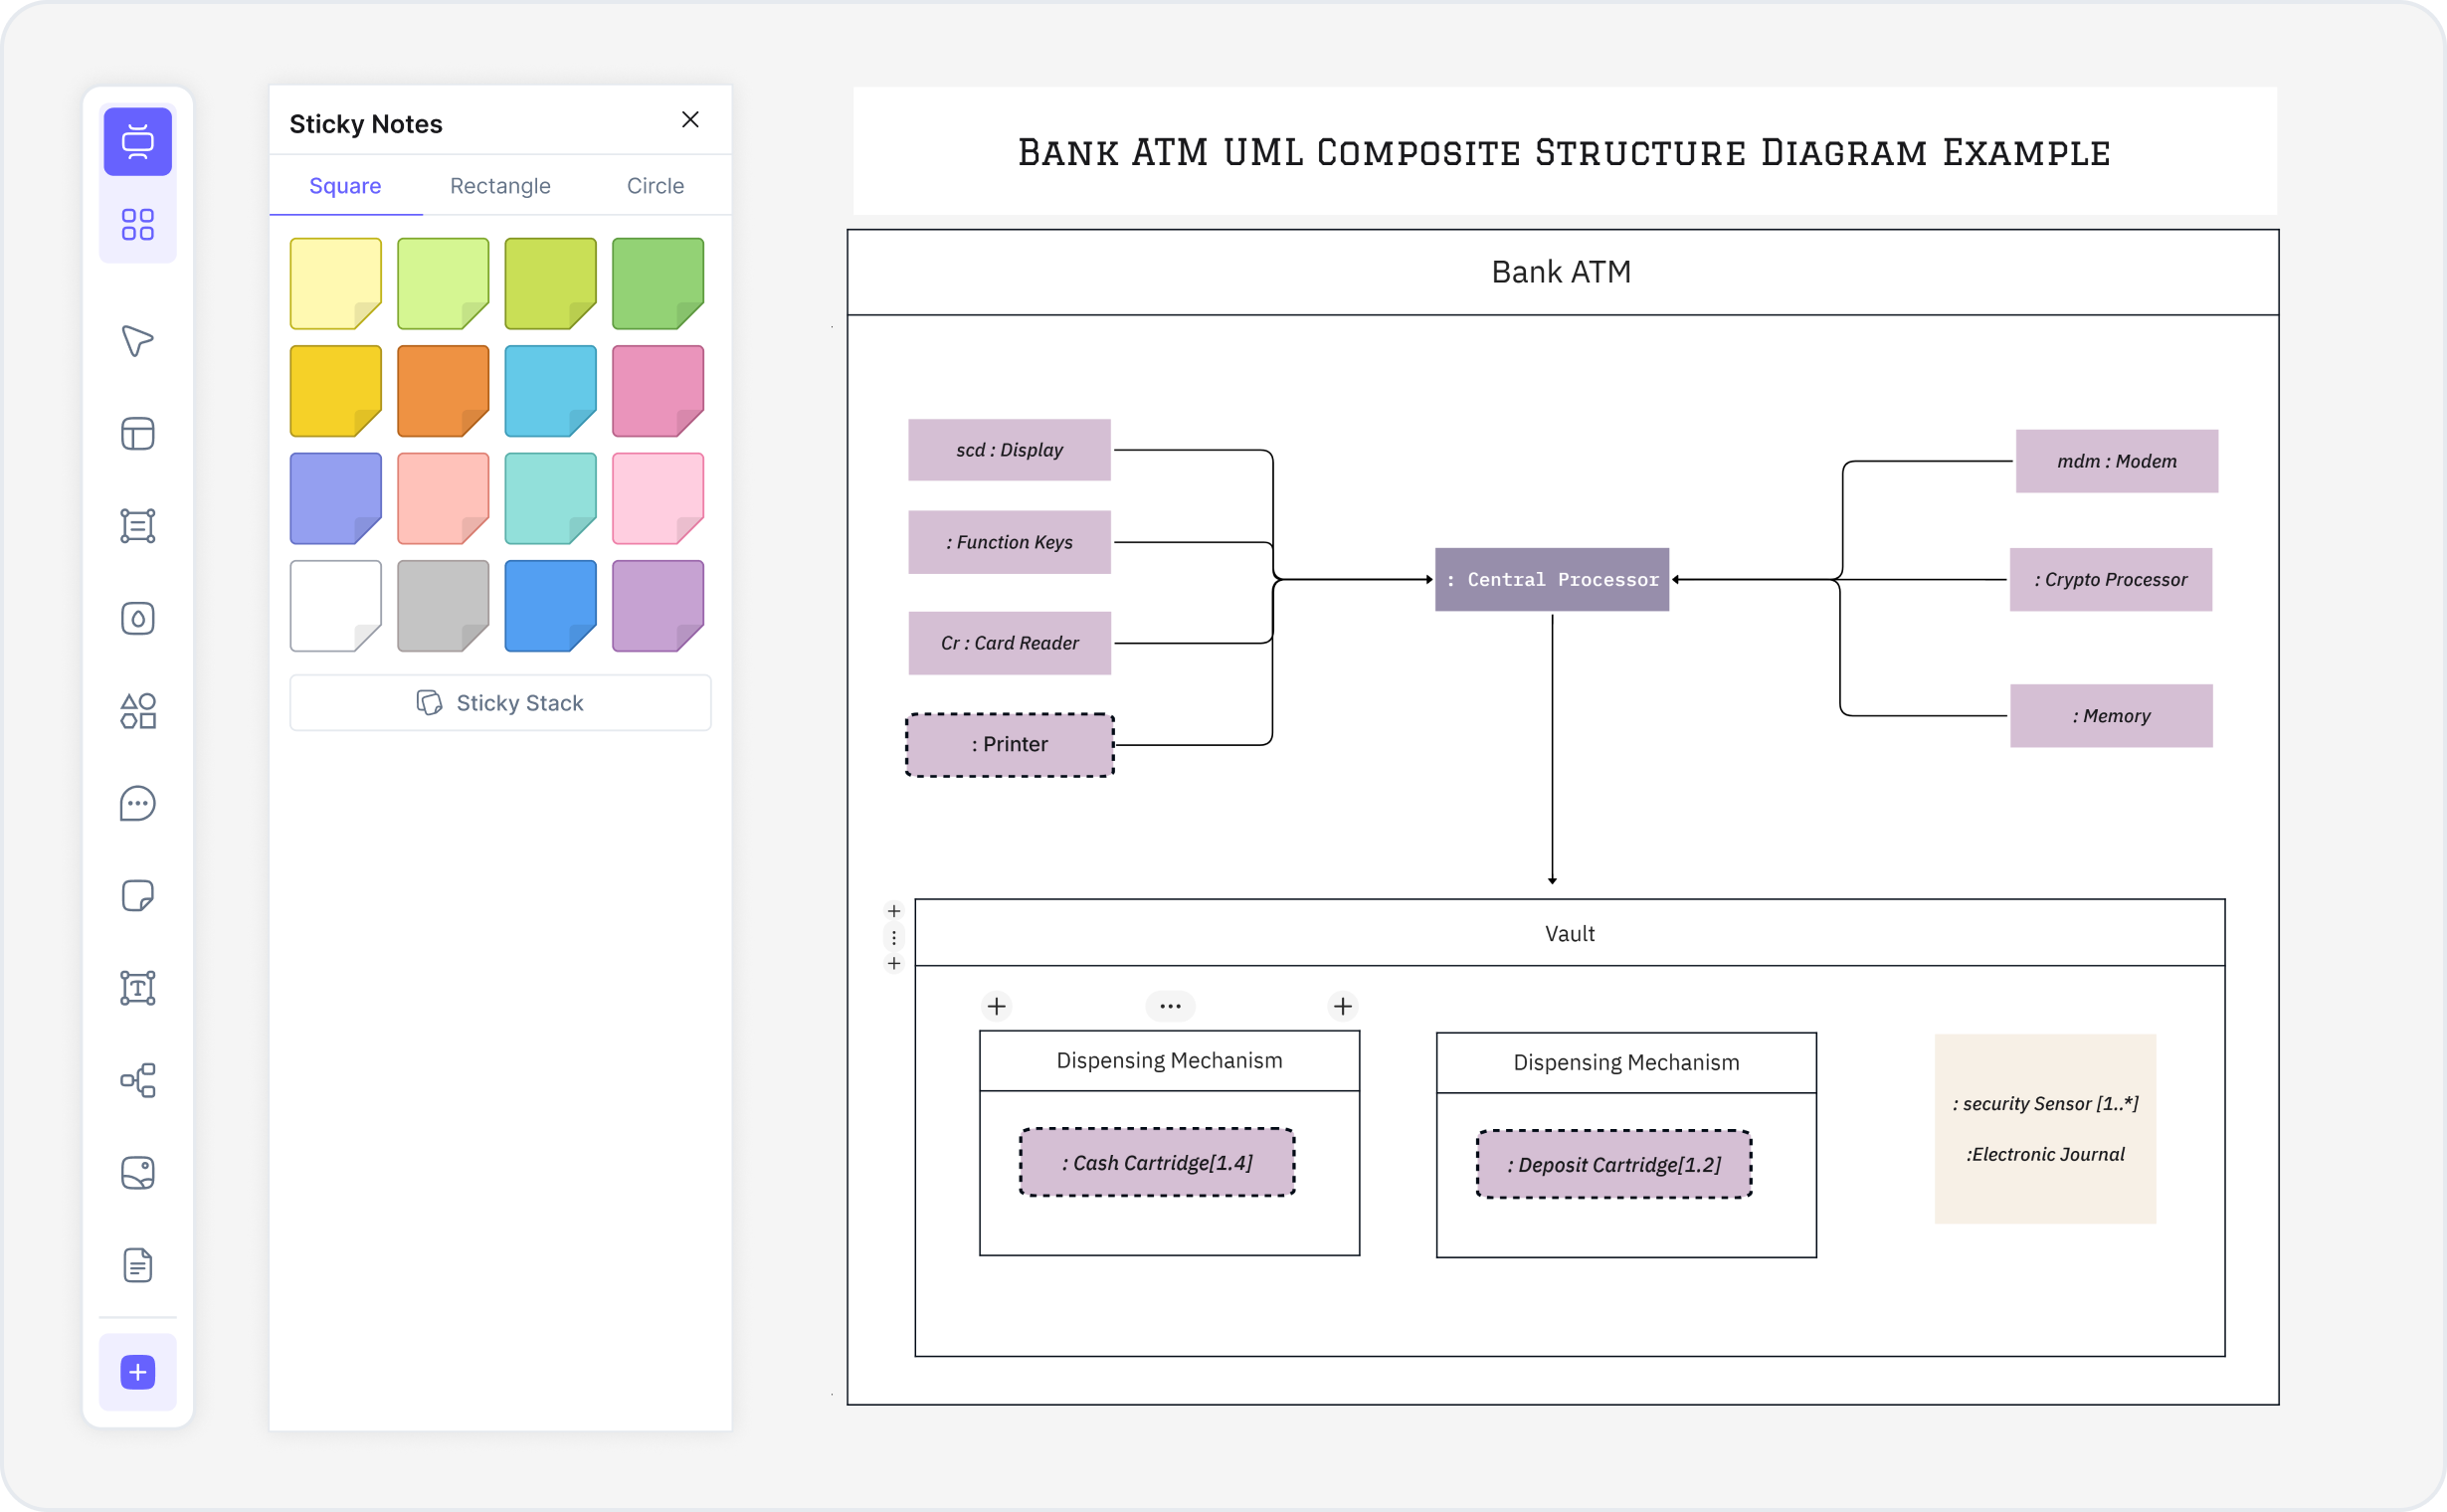Pick the gray sticky note
The image size is (2447, 1512).
(443, 606)
